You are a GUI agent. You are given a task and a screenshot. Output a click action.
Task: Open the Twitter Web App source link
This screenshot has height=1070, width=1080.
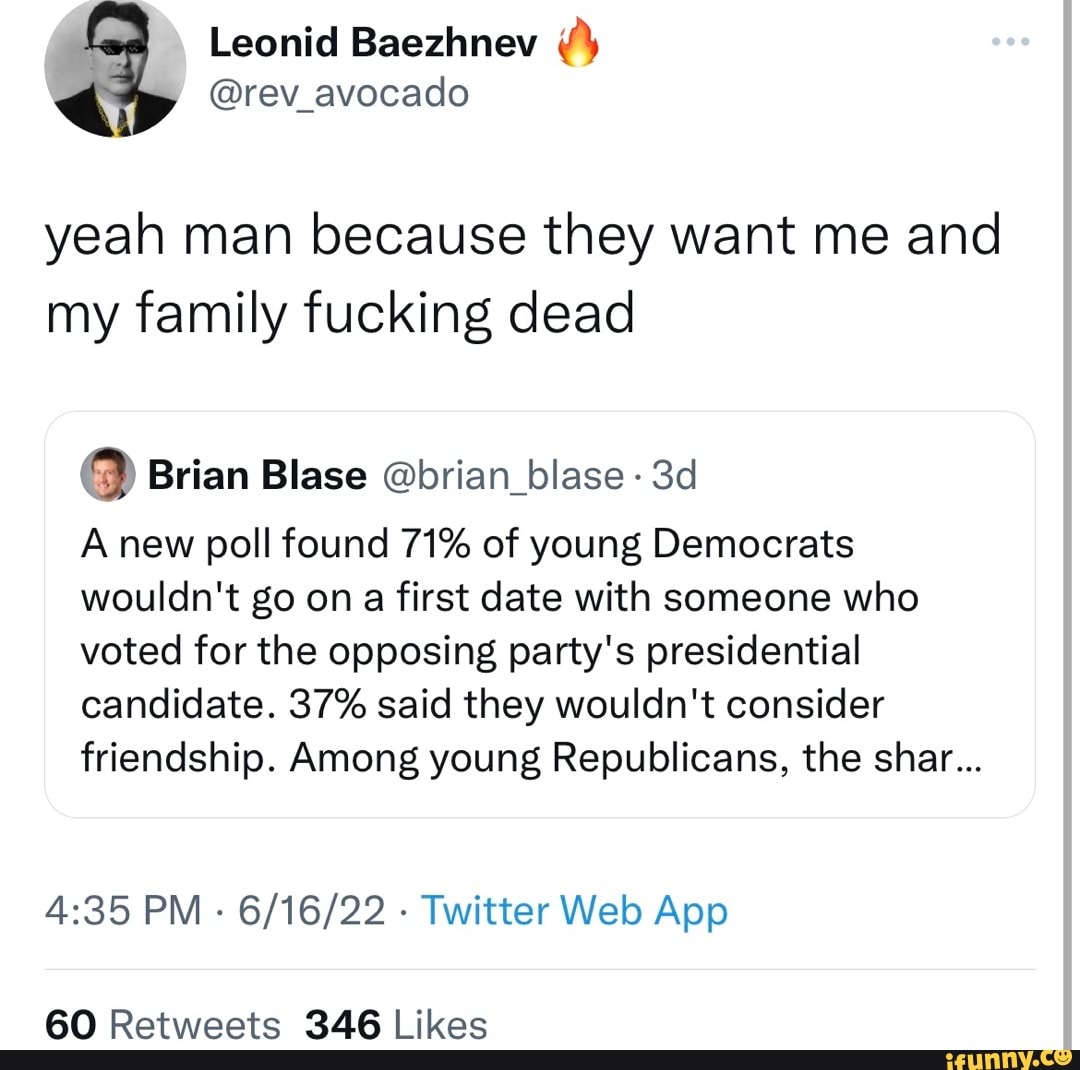574,911
